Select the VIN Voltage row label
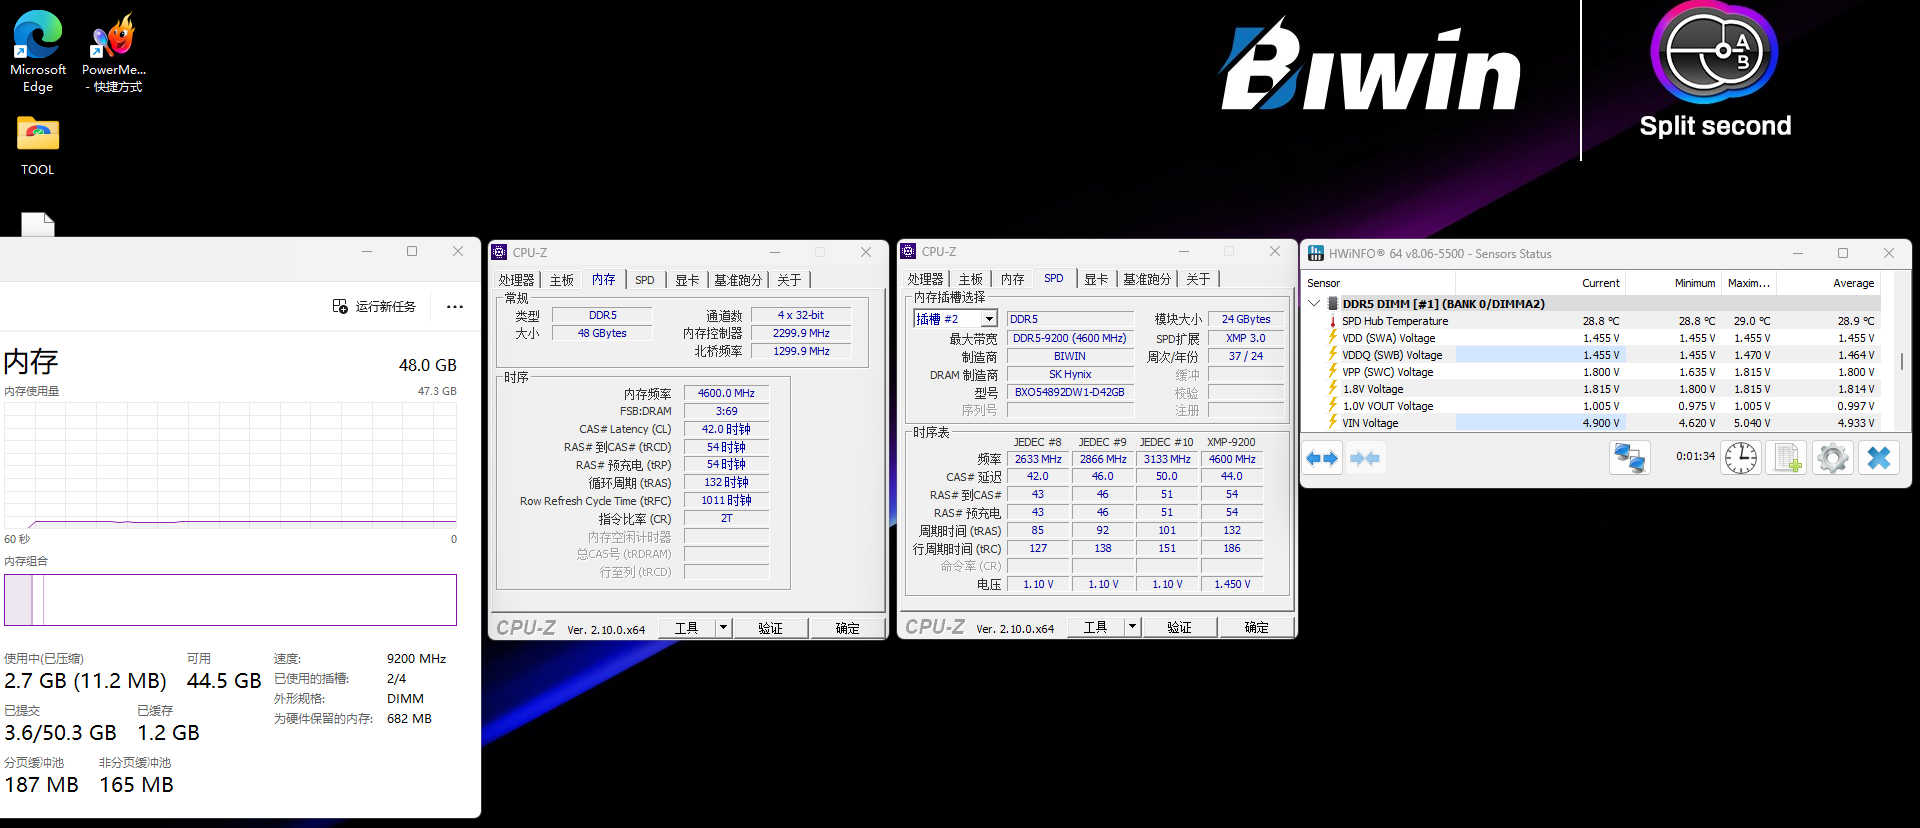Image resolution: width=1920 pixels, height=828 pixels. click(x=1370, y=423)
